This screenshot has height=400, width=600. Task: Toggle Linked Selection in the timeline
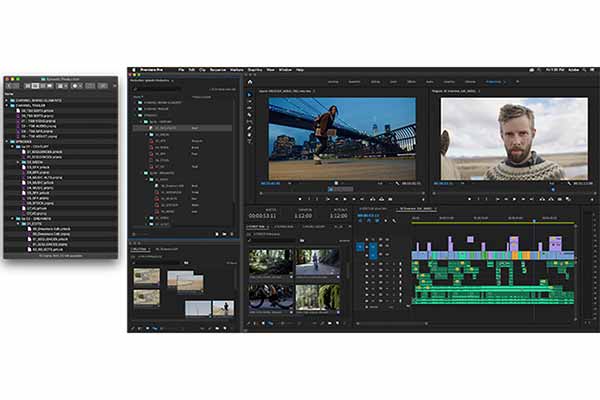pyautogui.click(x=377, y=221)
